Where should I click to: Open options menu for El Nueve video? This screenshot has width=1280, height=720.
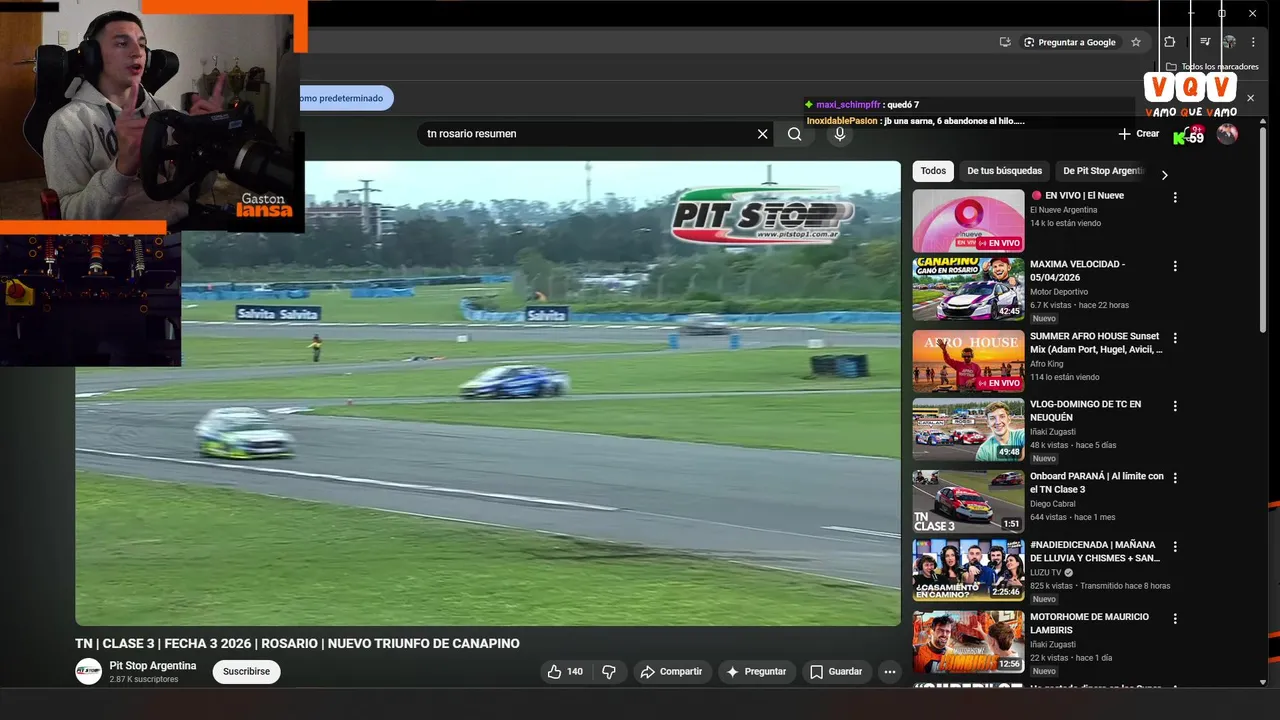pyautogui.click(x=1175, y=198)
